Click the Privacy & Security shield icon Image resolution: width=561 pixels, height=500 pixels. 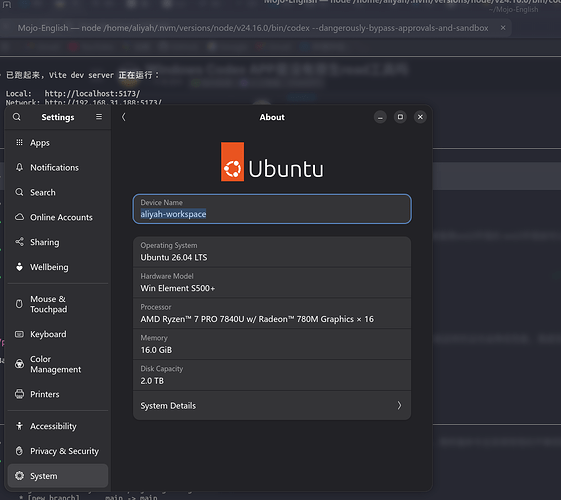(19, 451)
